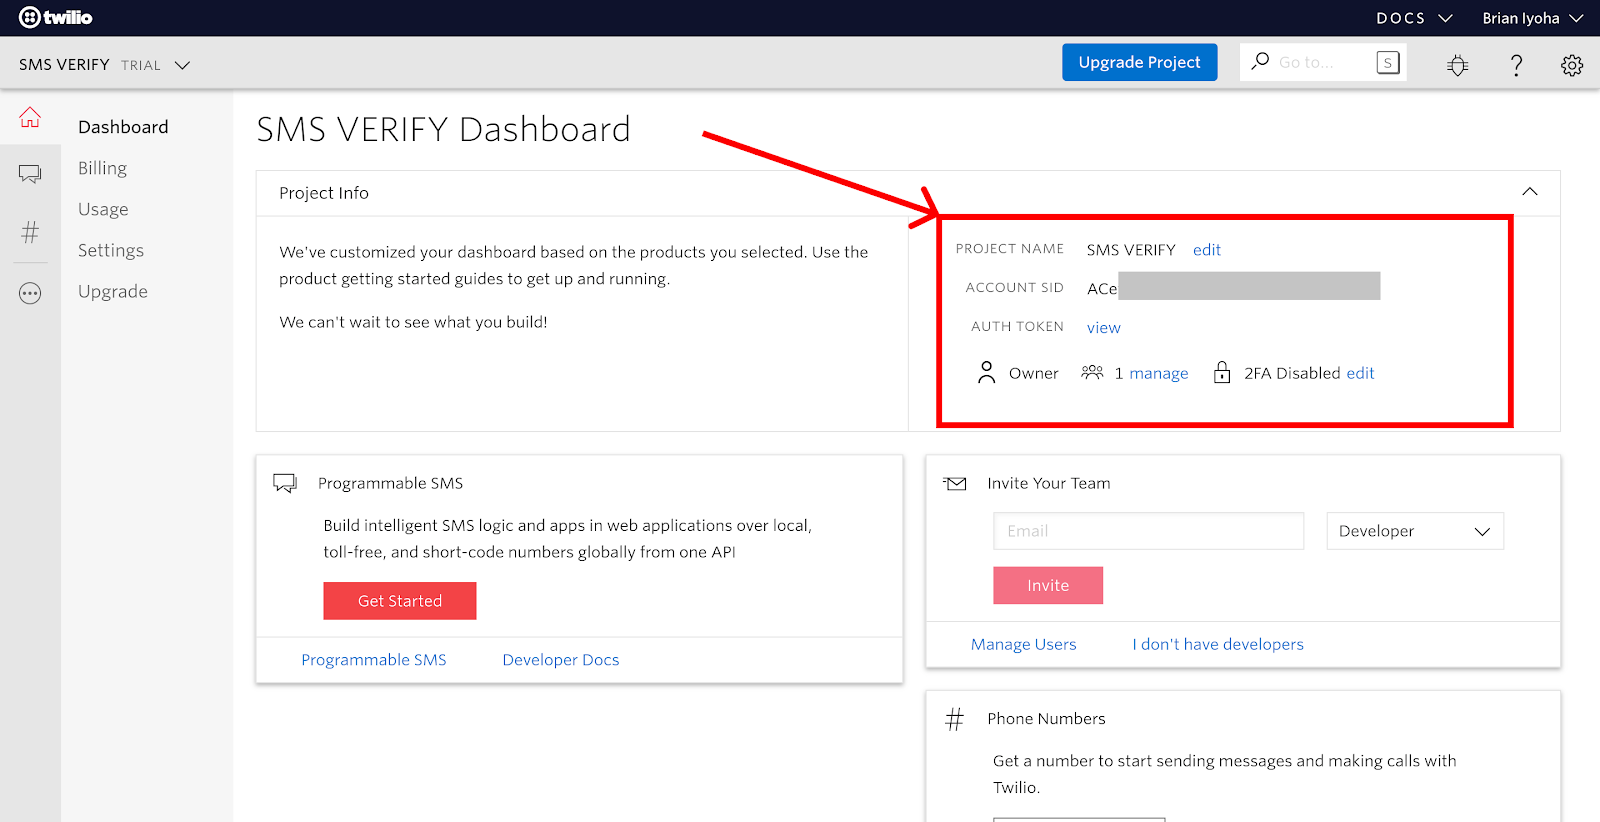Click the Project Info heading
Image resolution: width=1600 pixels, height=822 pixels.
324,193
